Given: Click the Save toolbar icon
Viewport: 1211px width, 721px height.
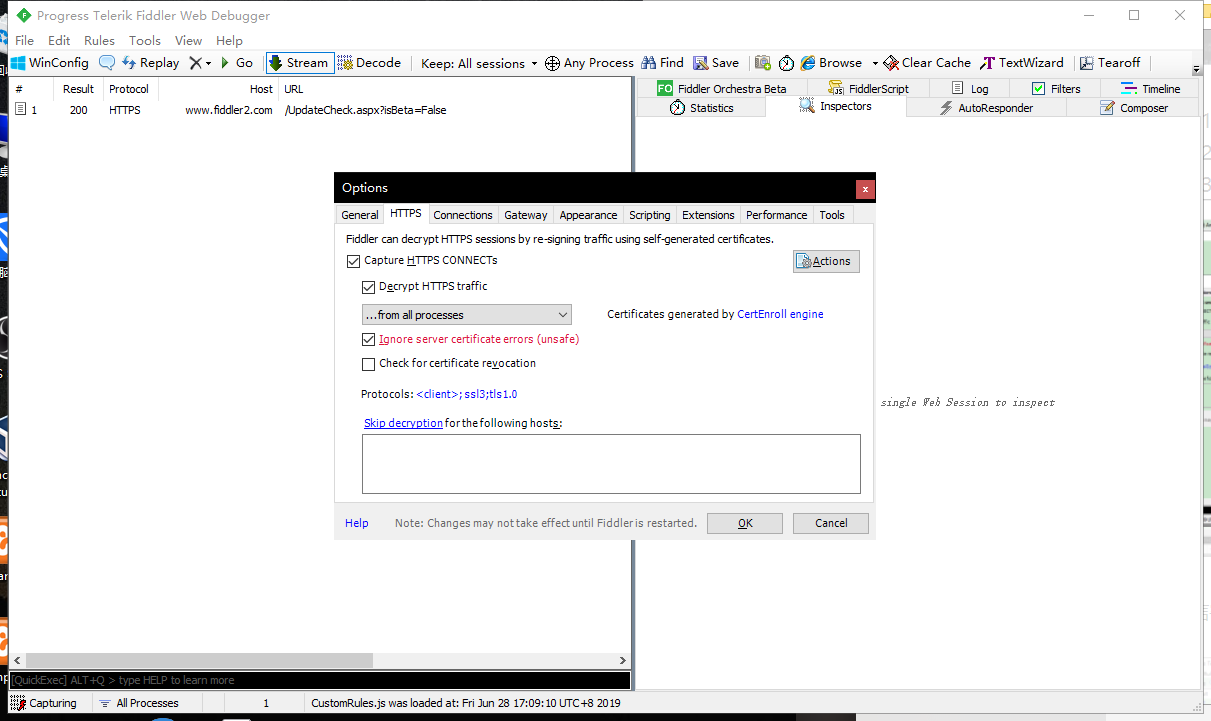Looking at the screenshot, I should 716,62.
